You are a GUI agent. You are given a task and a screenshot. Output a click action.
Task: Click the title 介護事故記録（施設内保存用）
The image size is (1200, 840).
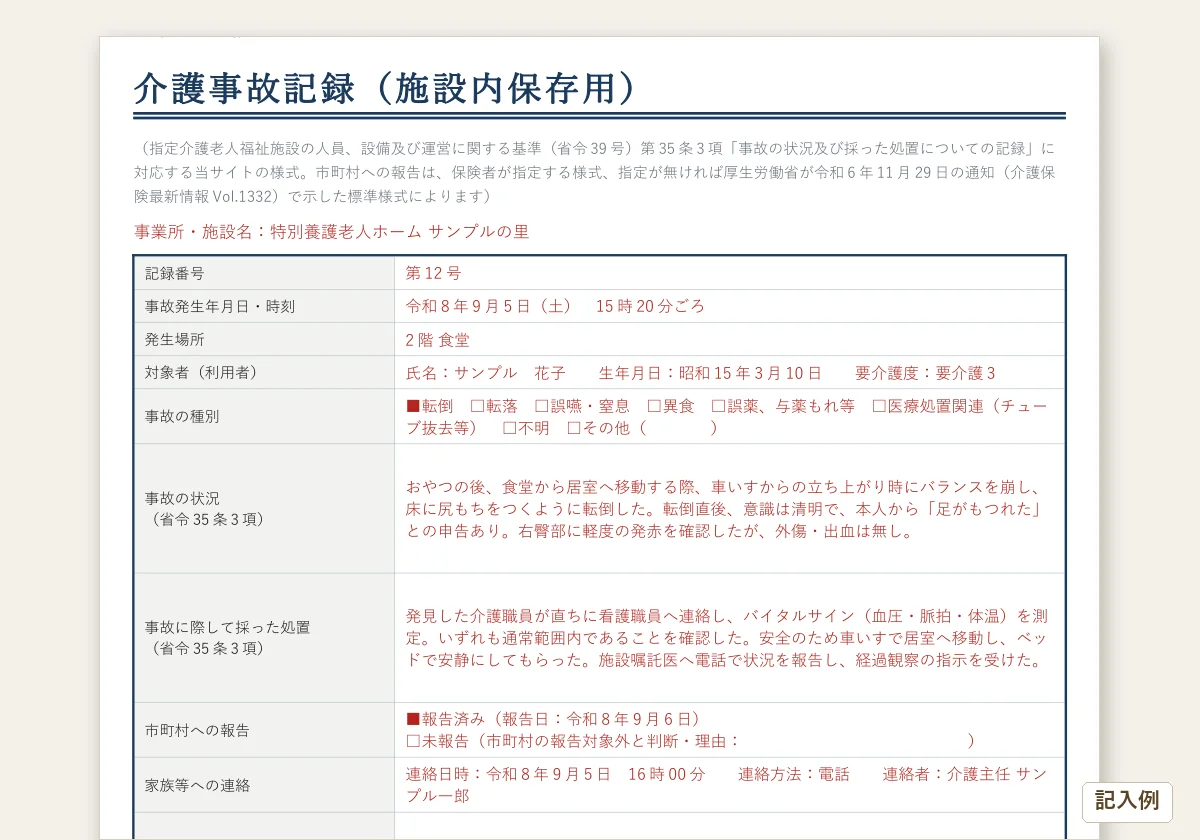(385, 88)
